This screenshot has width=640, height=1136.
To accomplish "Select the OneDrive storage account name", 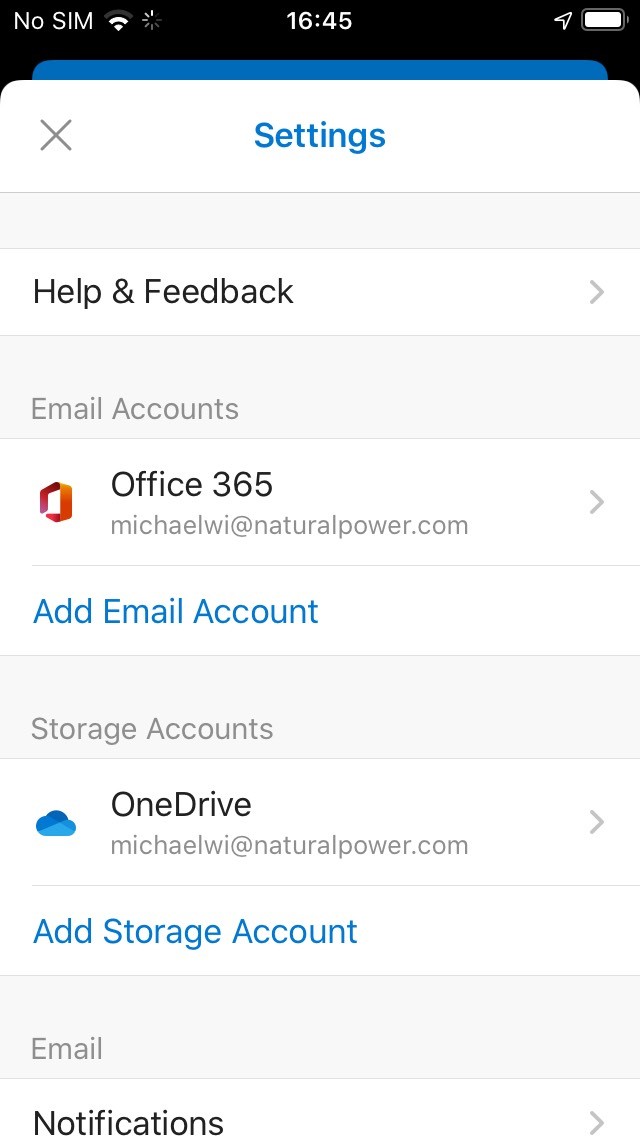I will coord(181,805).
